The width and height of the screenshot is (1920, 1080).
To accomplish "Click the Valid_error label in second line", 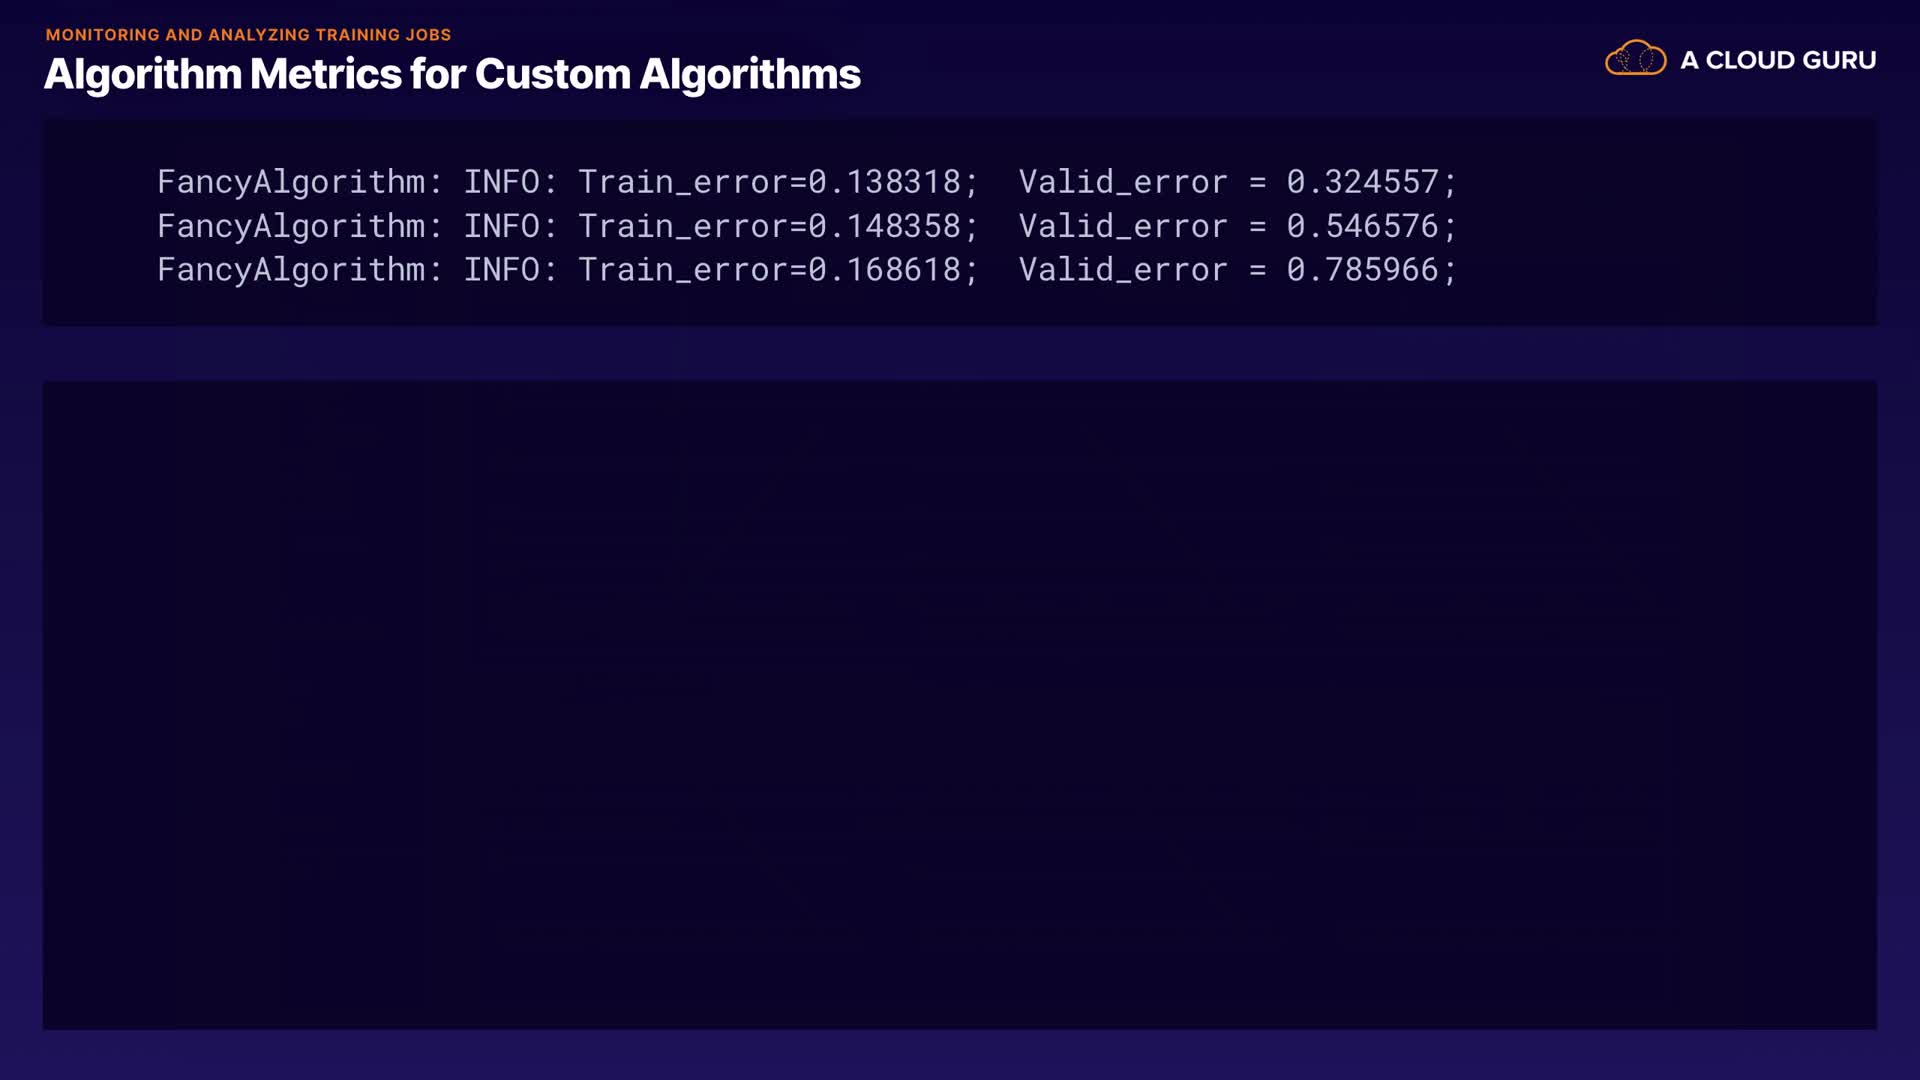I will [x=1122, y=226].
